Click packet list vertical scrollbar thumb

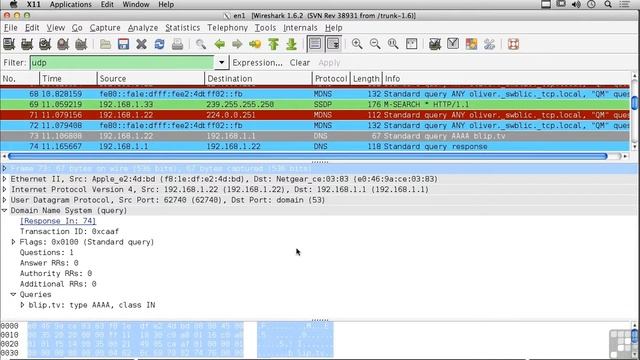pyautogui.click(x=635, y=102)
